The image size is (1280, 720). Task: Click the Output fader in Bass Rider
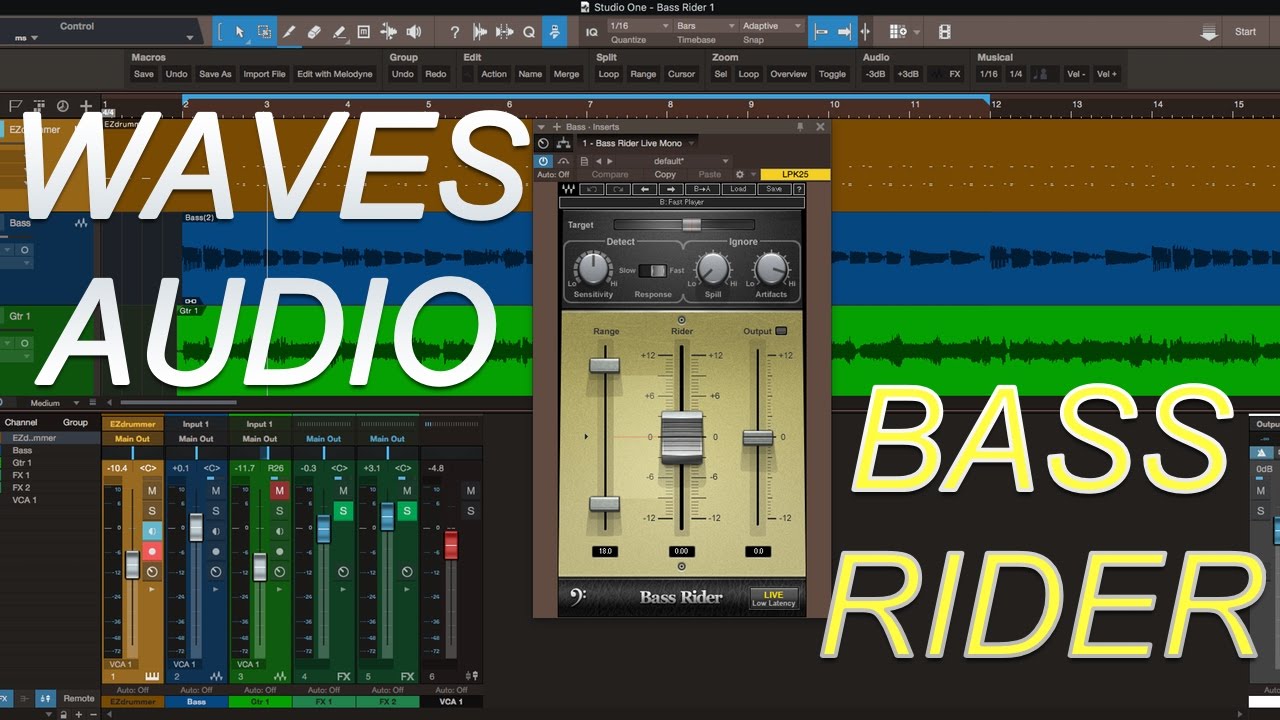point(758,437)
